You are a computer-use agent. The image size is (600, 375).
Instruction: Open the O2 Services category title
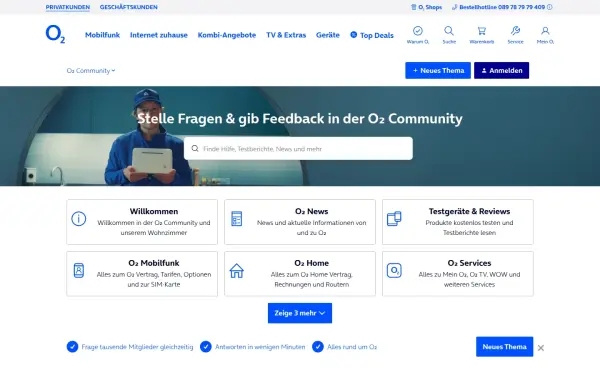[x=470, y=263]
